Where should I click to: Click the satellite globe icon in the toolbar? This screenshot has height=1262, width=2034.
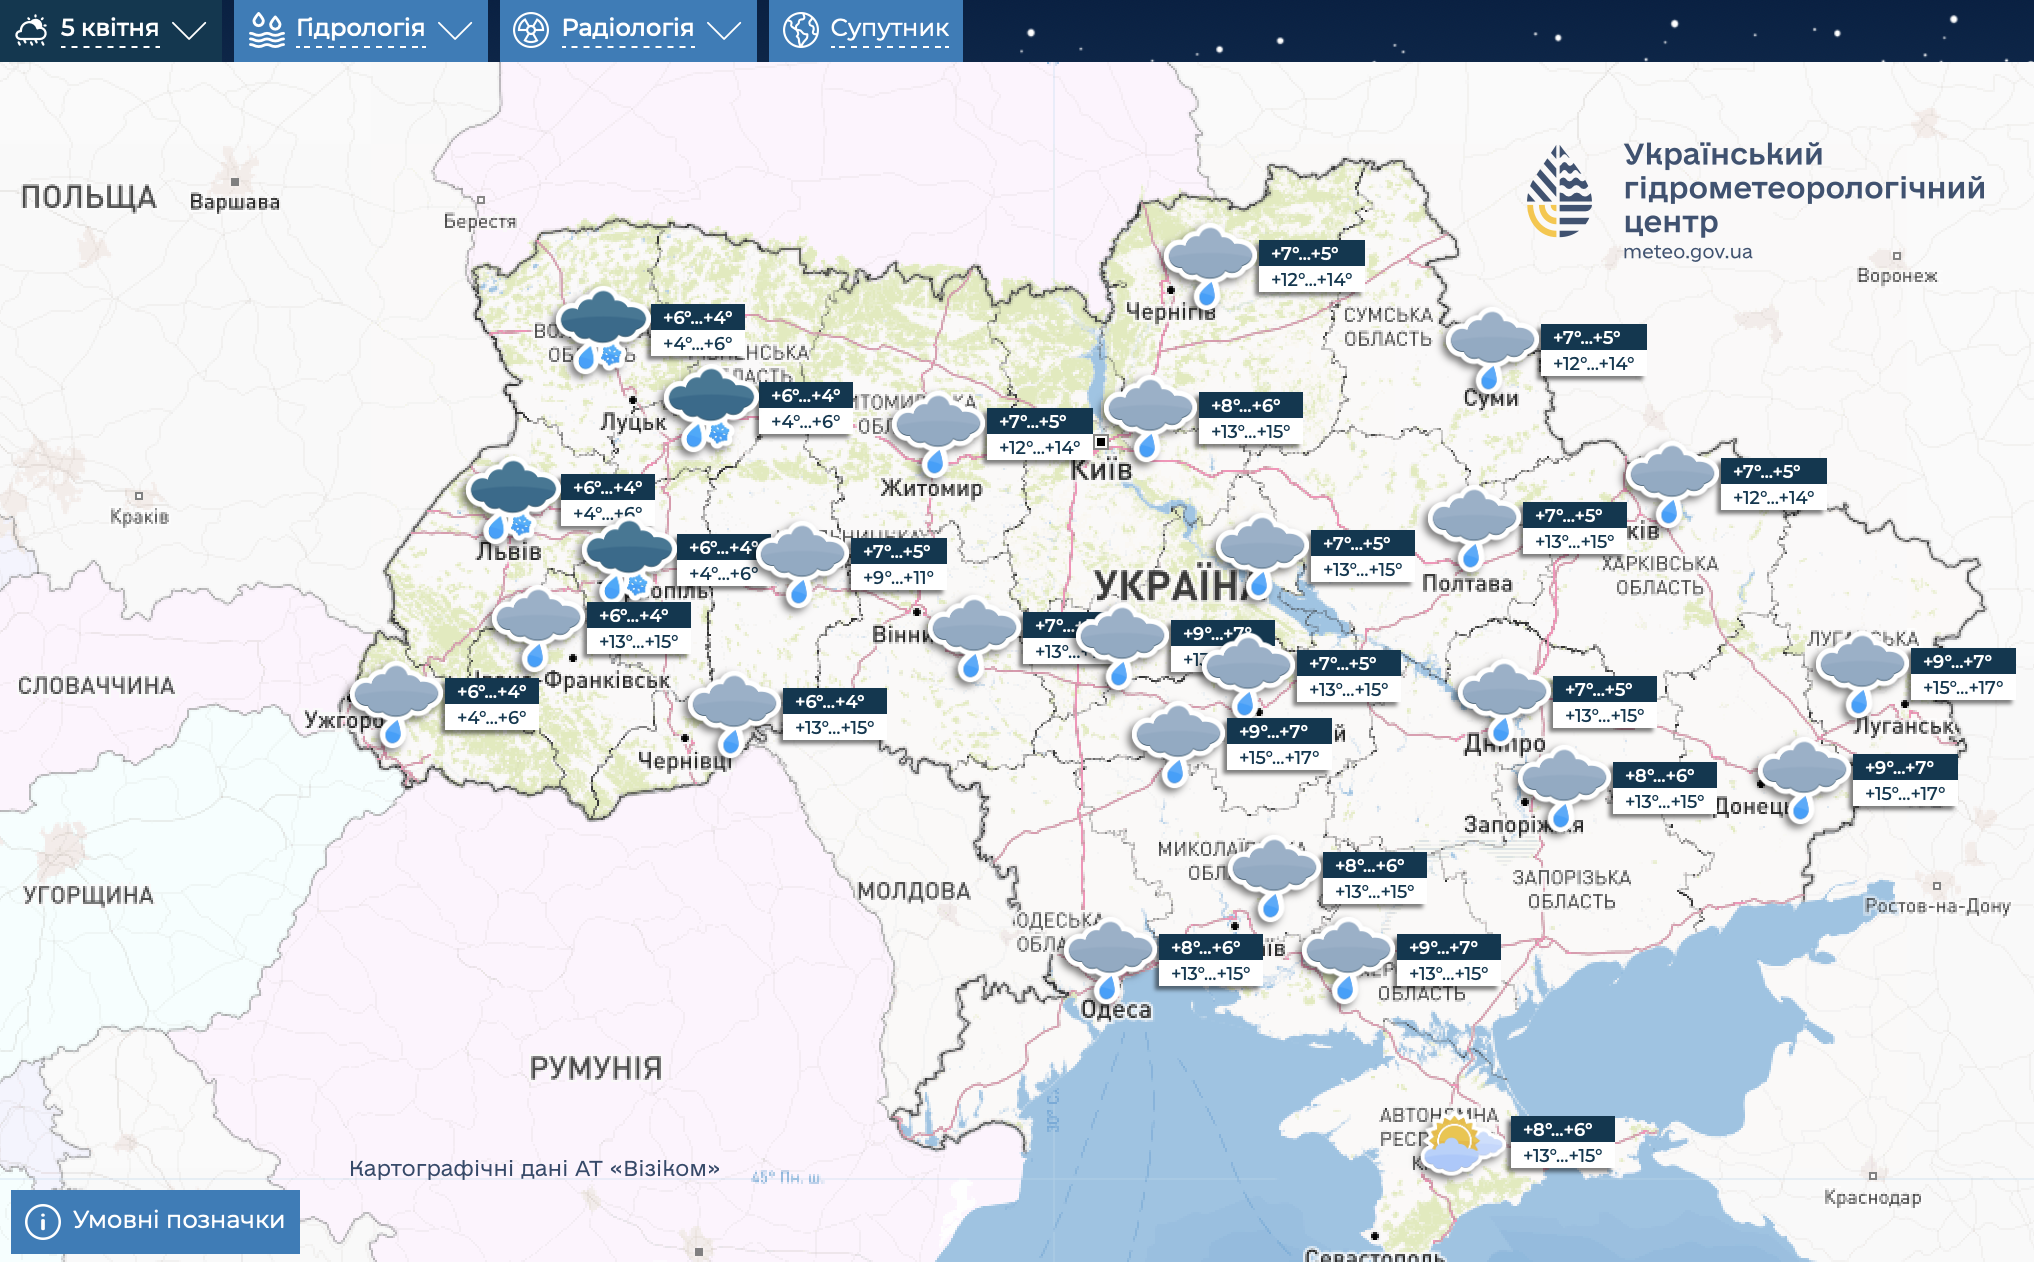800,30
